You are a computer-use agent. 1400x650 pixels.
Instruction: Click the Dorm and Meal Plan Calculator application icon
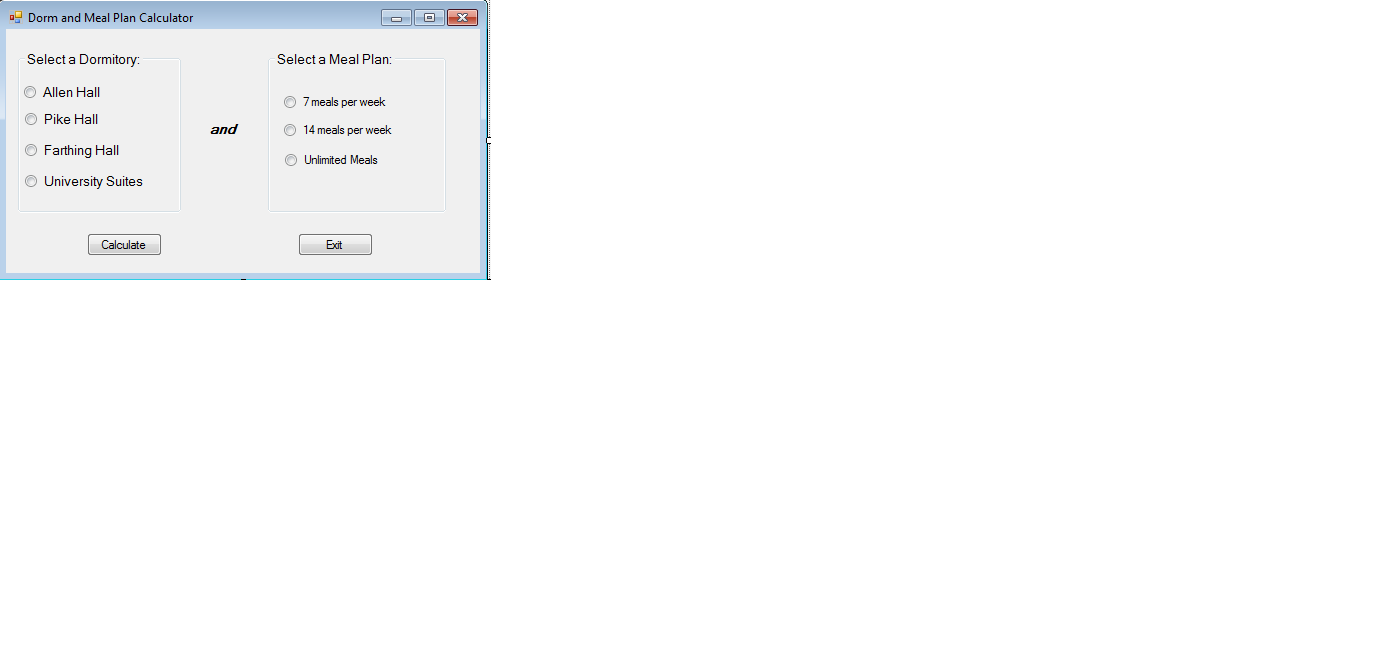tap(14, 17)
